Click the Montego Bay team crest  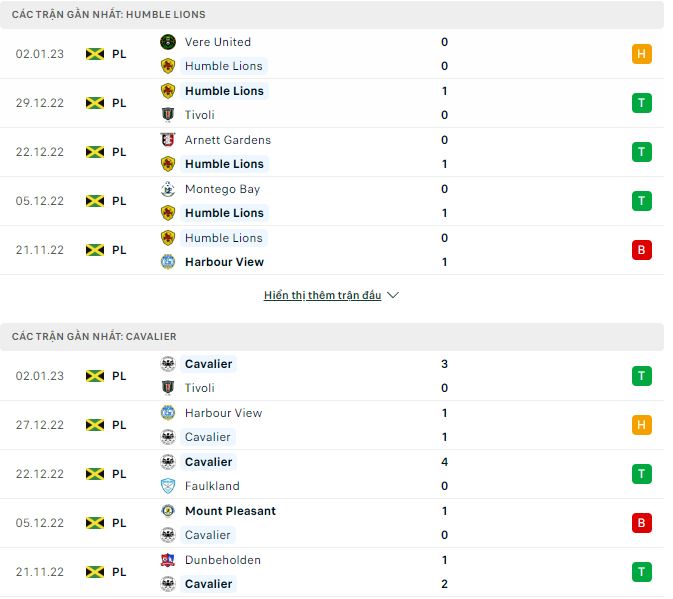[168, 189]
